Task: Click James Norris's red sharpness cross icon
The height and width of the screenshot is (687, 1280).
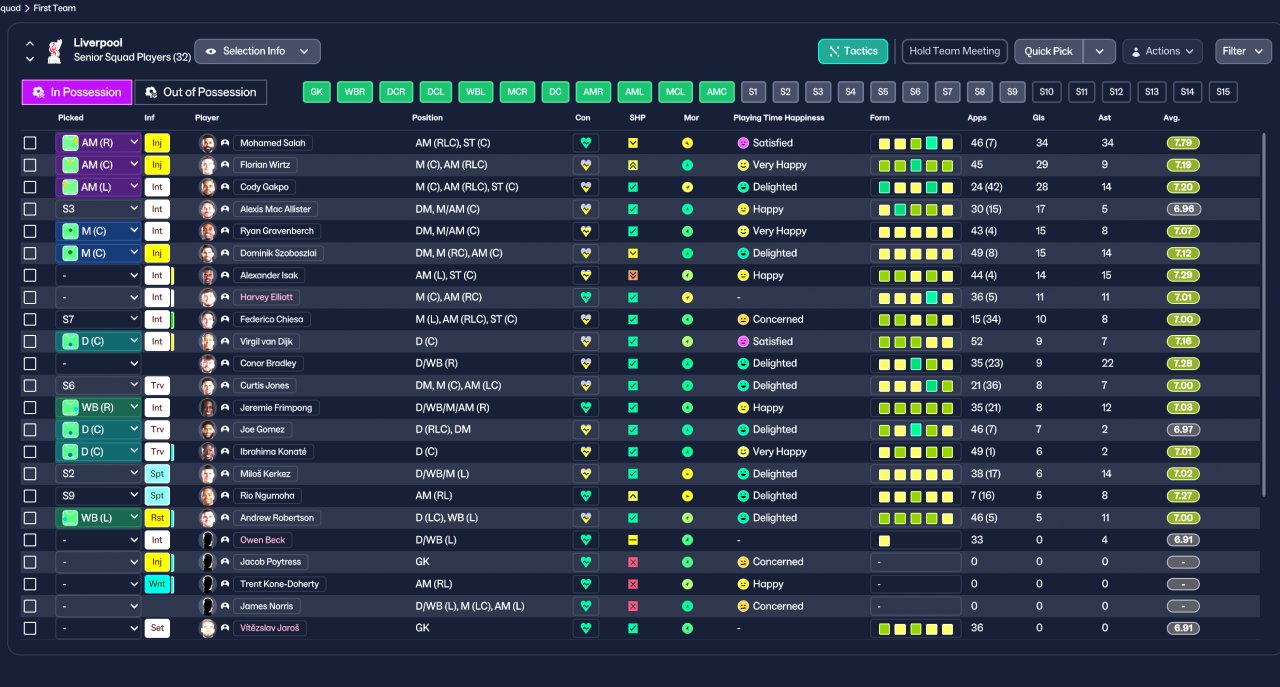Action: click(633, 606)
